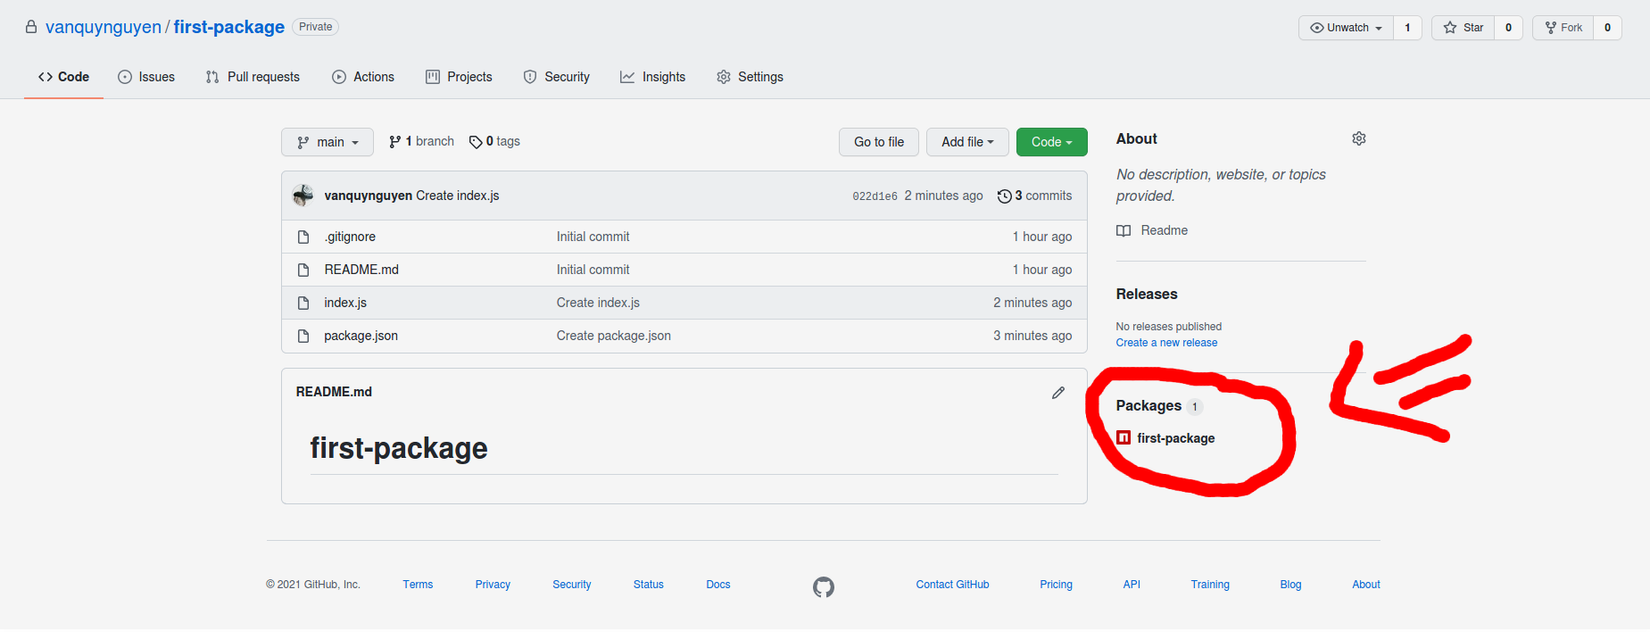1650x632 pixels.
Task: Click the About section gear icon
Action: 1358,139
